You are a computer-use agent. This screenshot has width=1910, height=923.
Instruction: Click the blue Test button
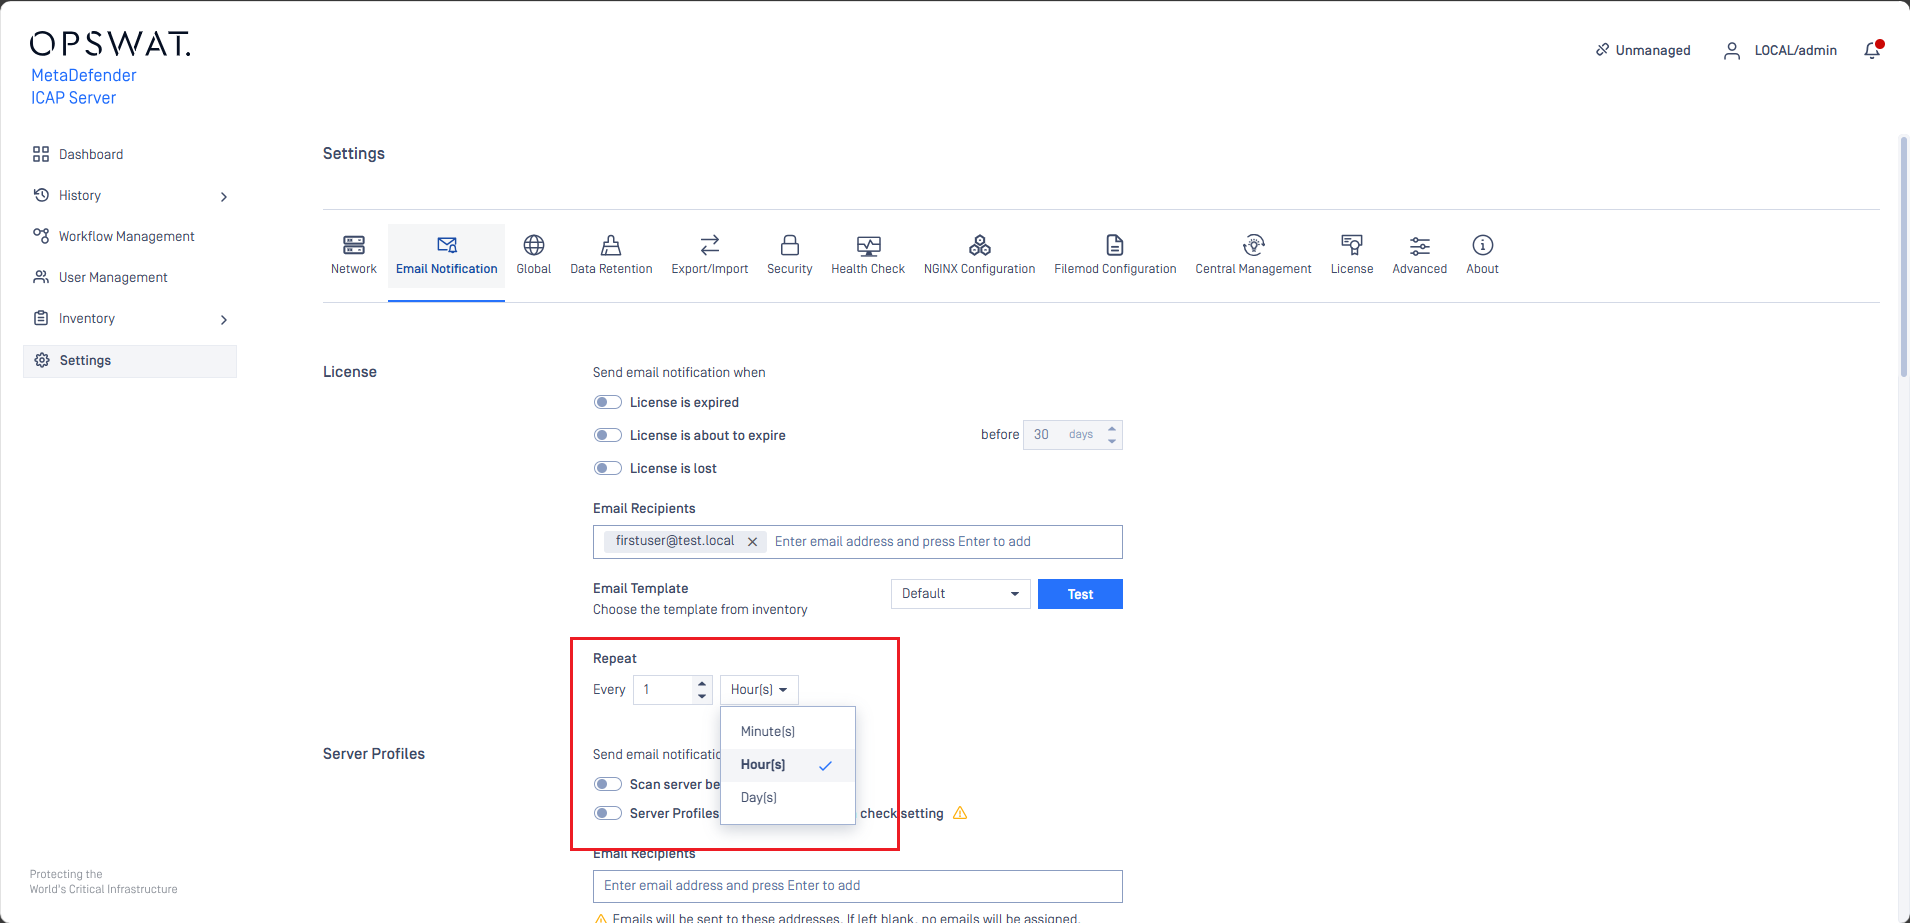[1080, 594]
